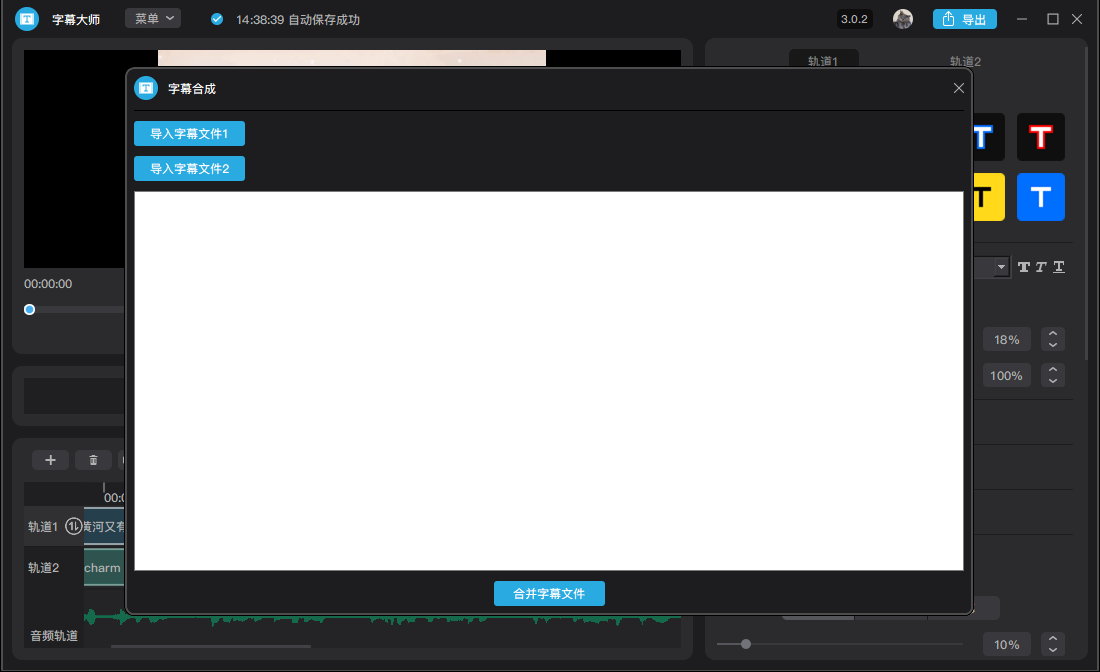Click the 音频轨道 label
1100x672 pixels.
(54, 636)
